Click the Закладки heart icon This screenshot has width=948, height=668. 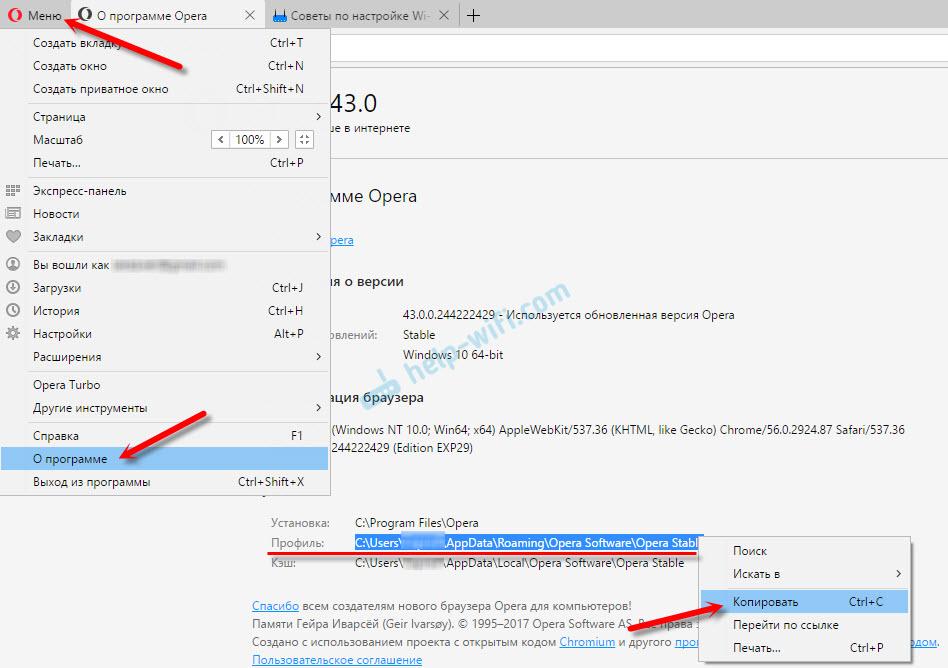pyautogui.click(x=13, y=236)
